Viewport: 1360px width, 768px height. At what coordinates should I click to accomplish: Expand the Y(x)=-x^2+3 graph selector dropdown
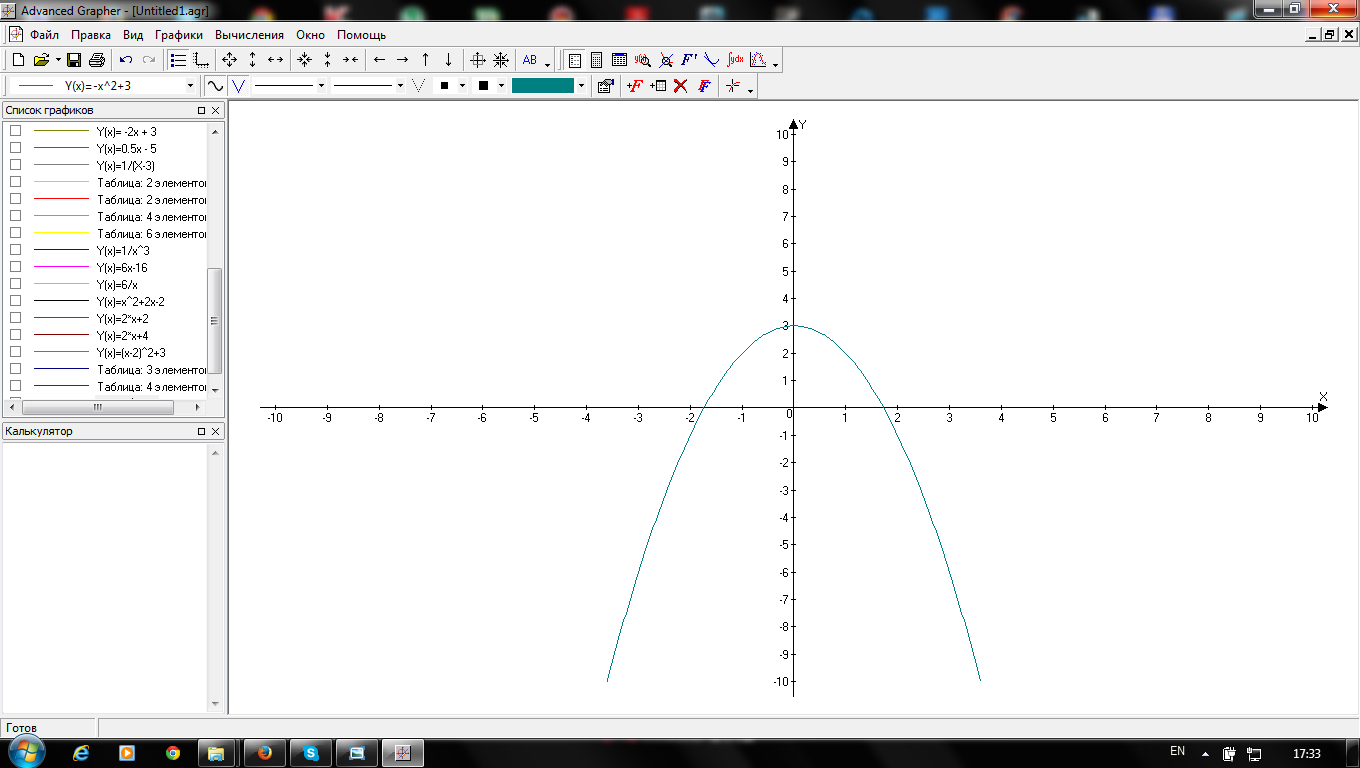click(x=190, y=86)
